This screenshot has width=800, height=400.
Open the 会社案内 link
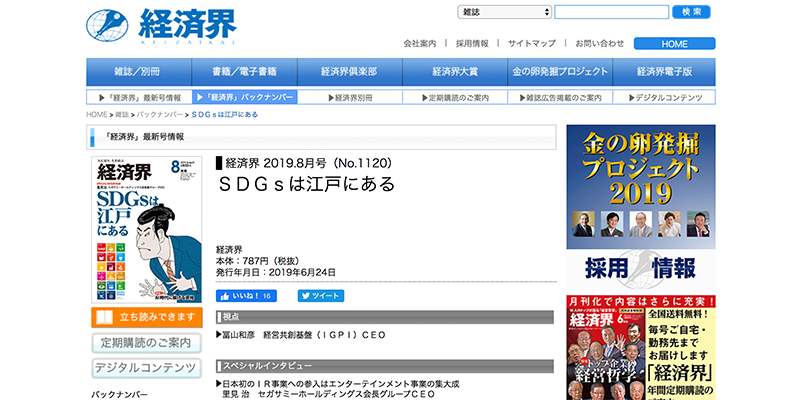tap(420, 43)
